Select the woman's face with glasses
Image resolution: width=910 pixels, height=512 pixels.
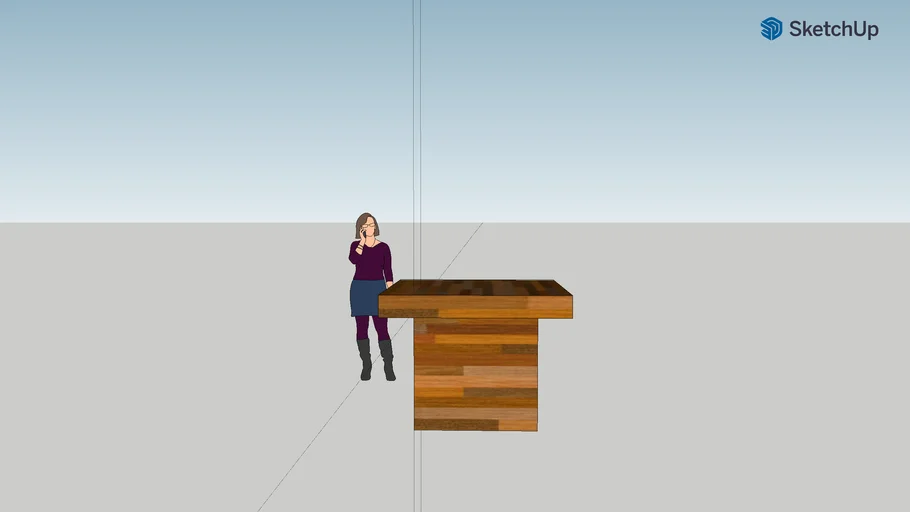367,229
